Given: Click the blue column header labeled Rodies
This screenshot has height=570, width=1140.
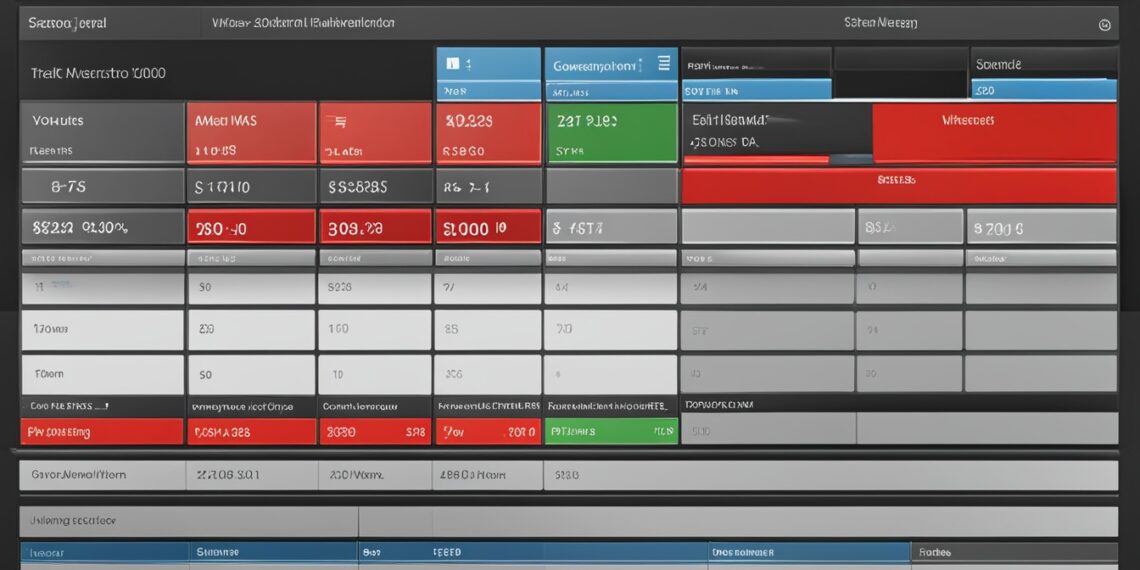Looking at the screenshot, I should [1013, 552].
